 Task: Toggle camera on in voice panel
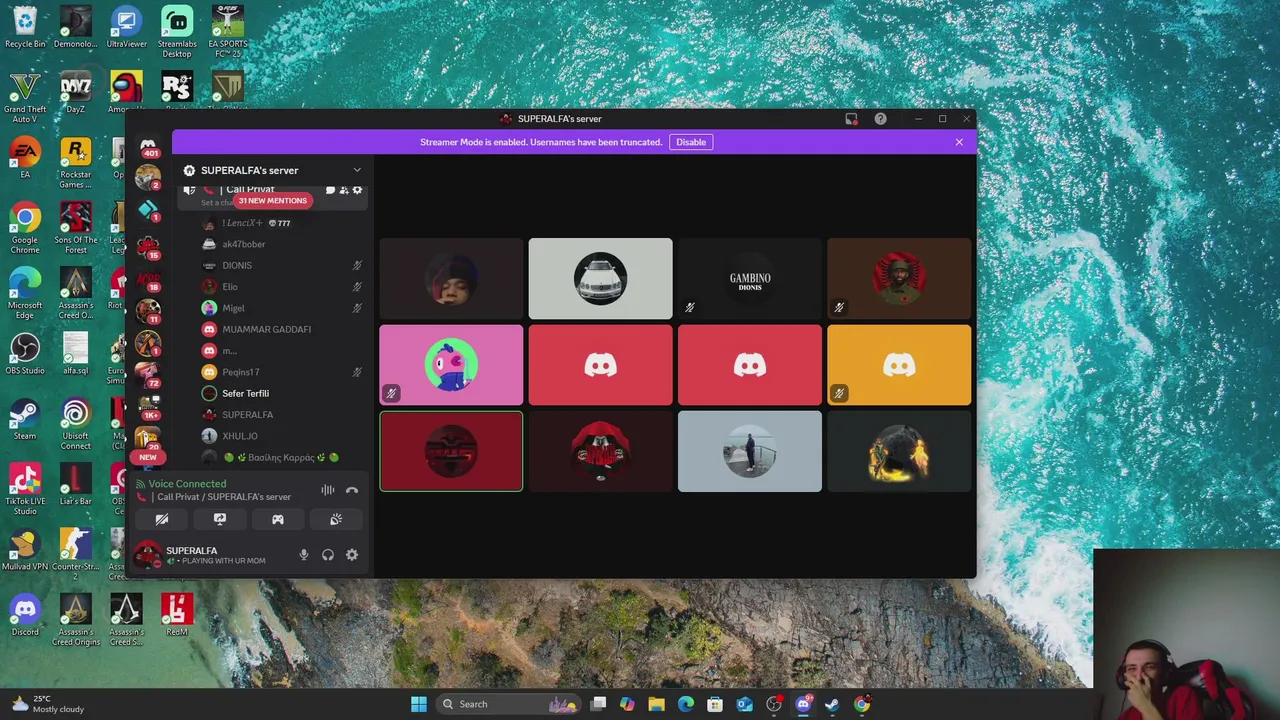[x=162, y=519]
